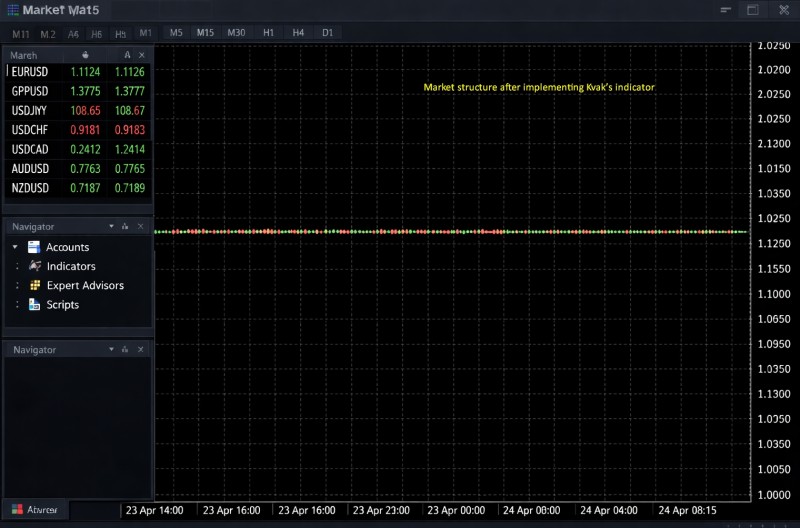This screenshot has height=528, width=800.
Task: Click NZDUSD bid price 0.7187
Action: [x=85, y=188]
